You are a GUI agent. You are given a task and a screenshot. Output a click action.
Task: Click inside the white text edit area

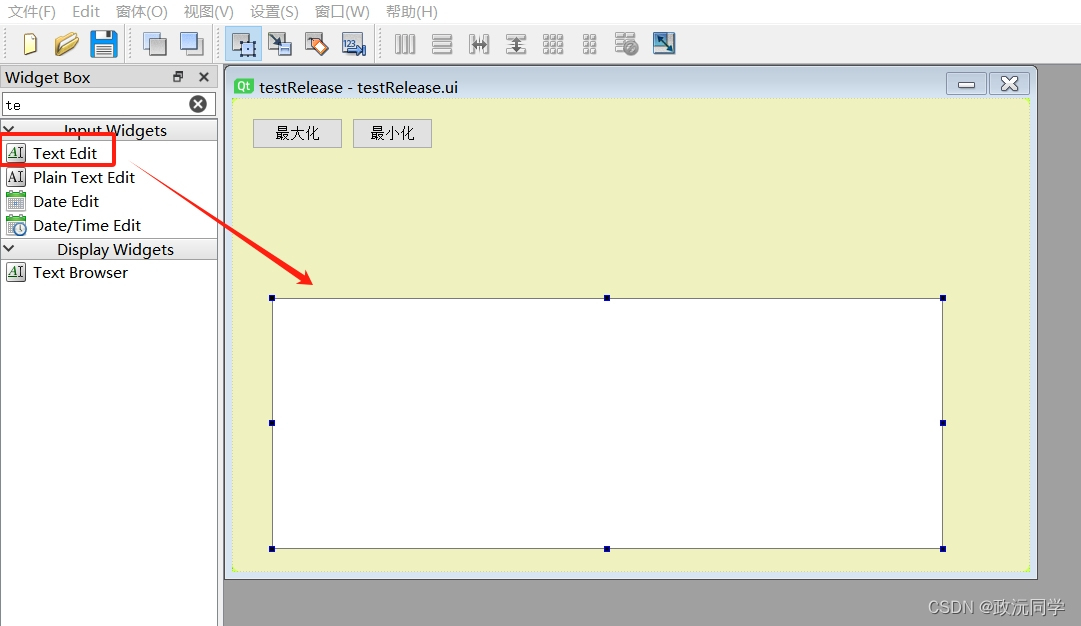coord(607,423)
